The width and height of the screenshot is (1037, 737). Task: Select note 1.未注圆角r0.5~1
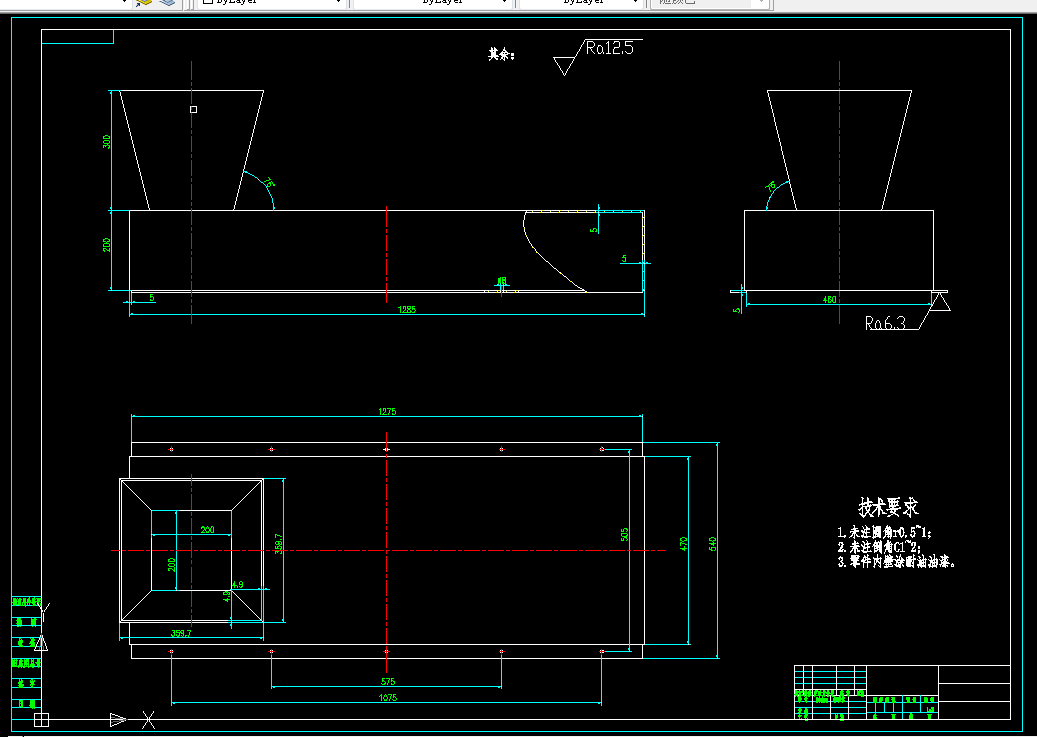tap(884, 533)
